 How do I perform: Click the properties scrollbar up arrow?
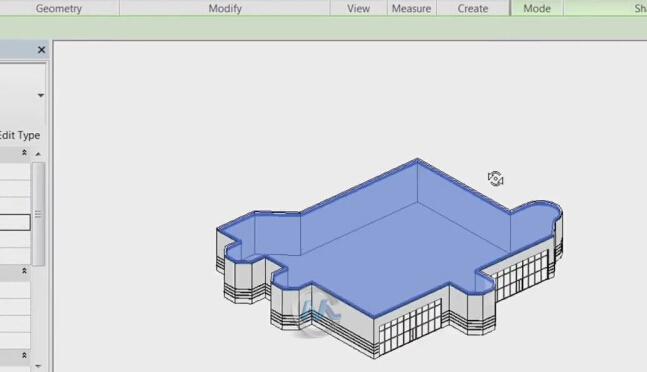click(x=38, y=154)
